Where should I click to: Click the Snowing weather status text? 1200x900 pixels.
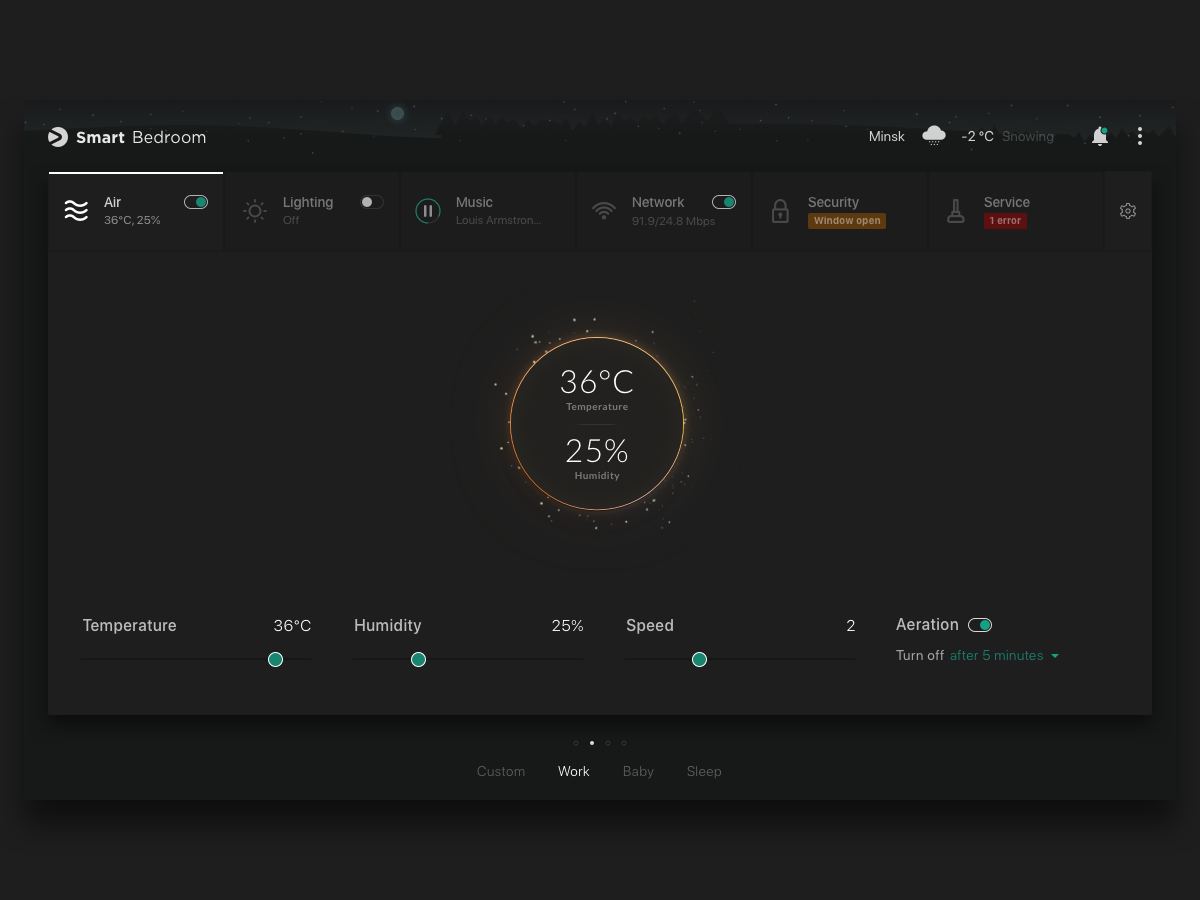1028,137
